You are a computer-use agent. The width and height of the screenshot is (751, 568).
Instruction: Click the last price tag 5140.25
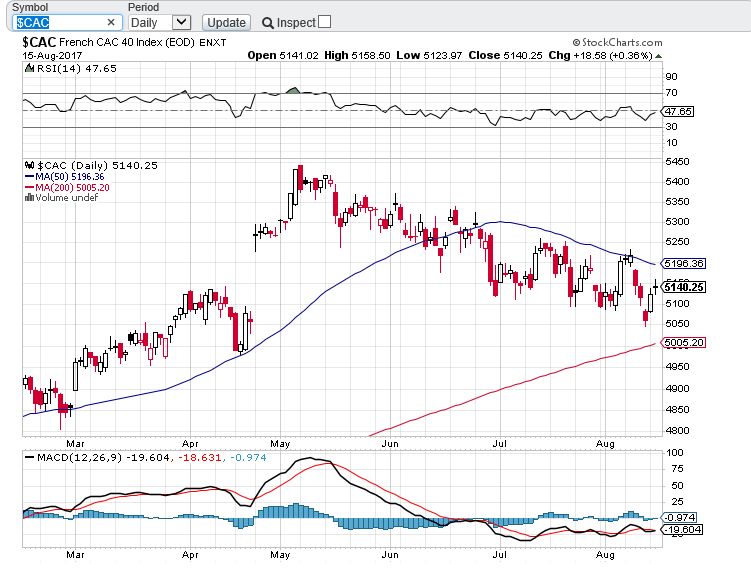[683, 287]
